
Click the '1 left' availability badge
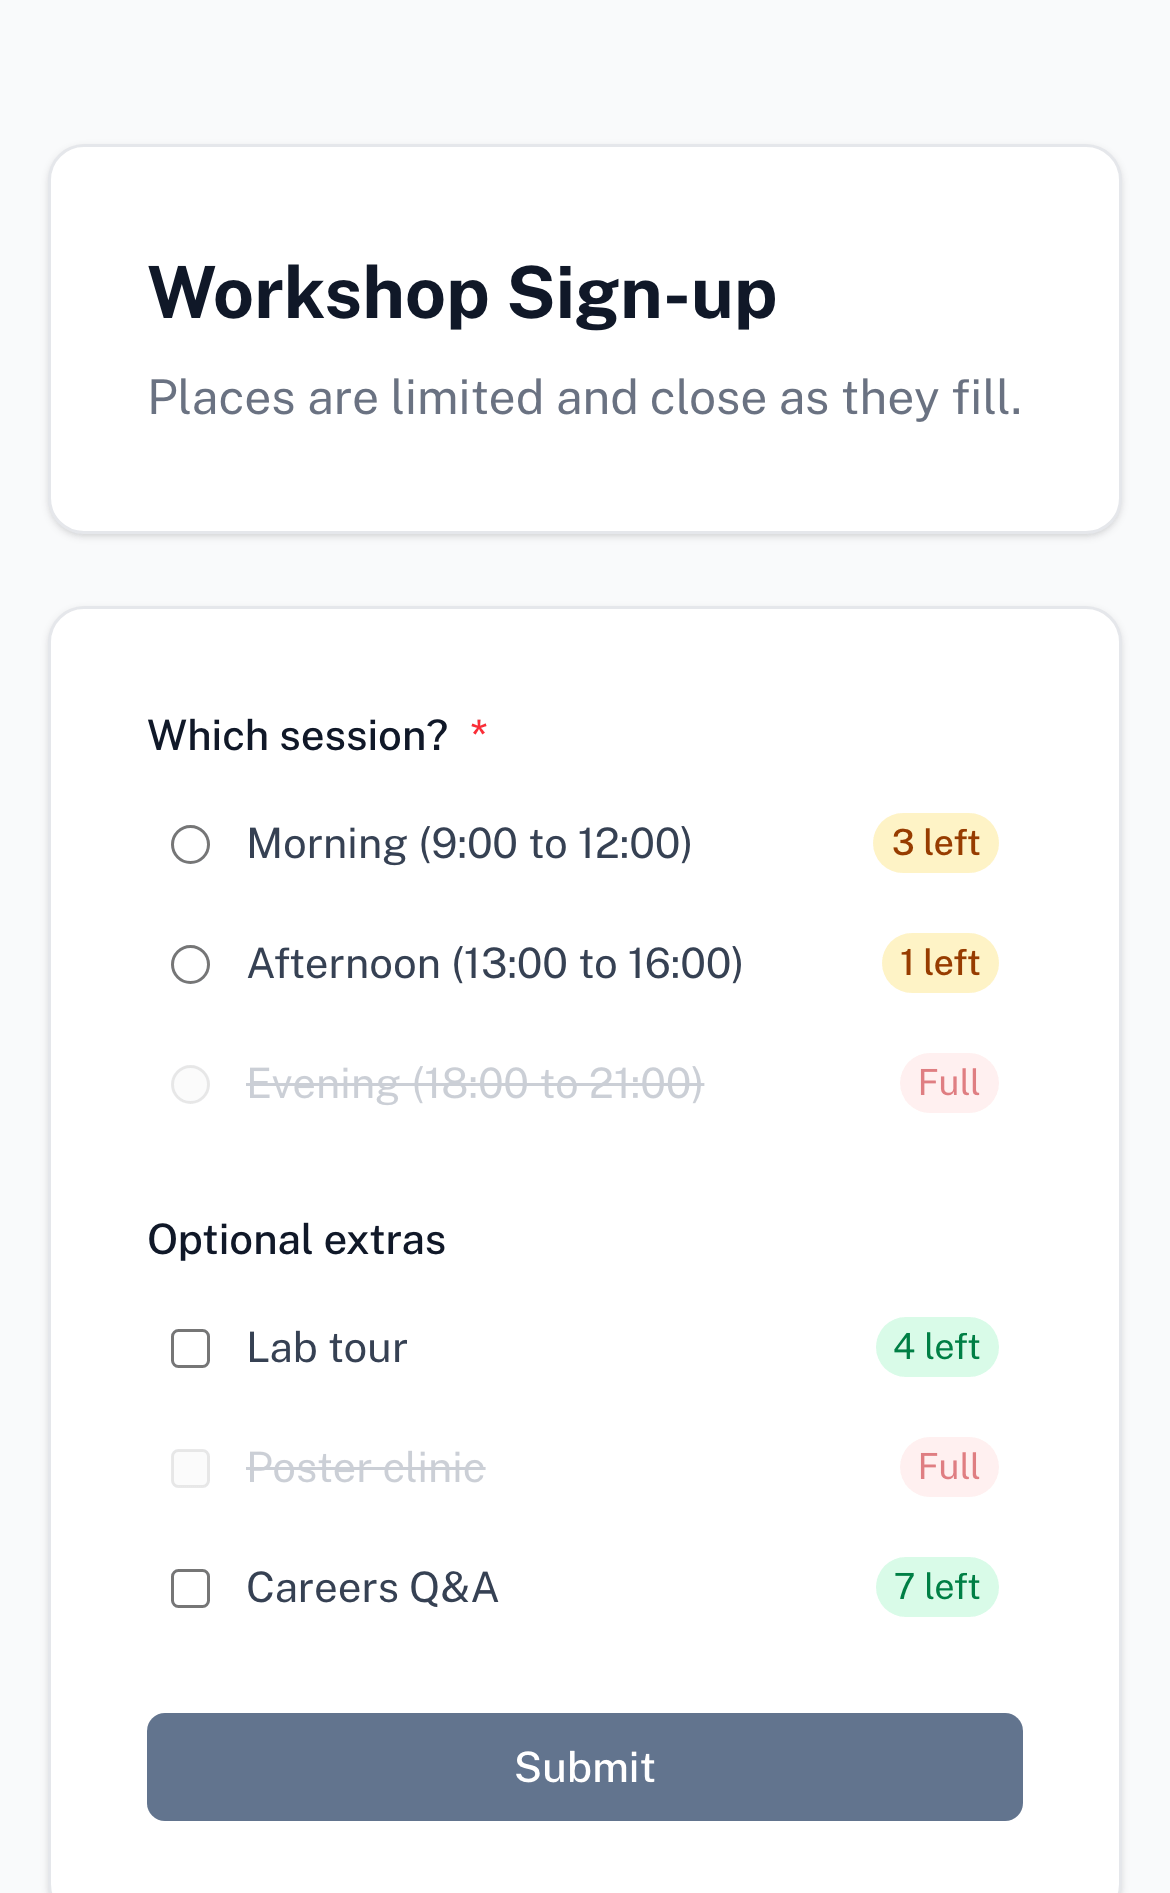point(940,963)
